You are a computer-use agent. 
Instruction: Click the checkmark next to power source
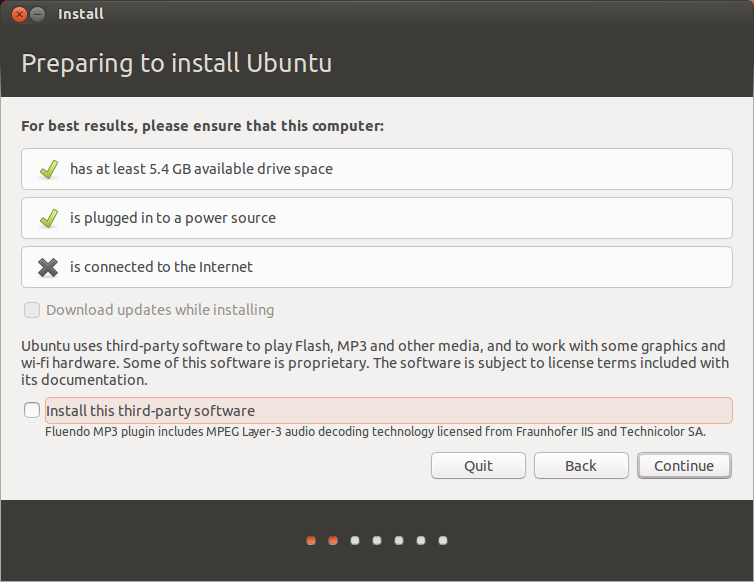point(48,218)
